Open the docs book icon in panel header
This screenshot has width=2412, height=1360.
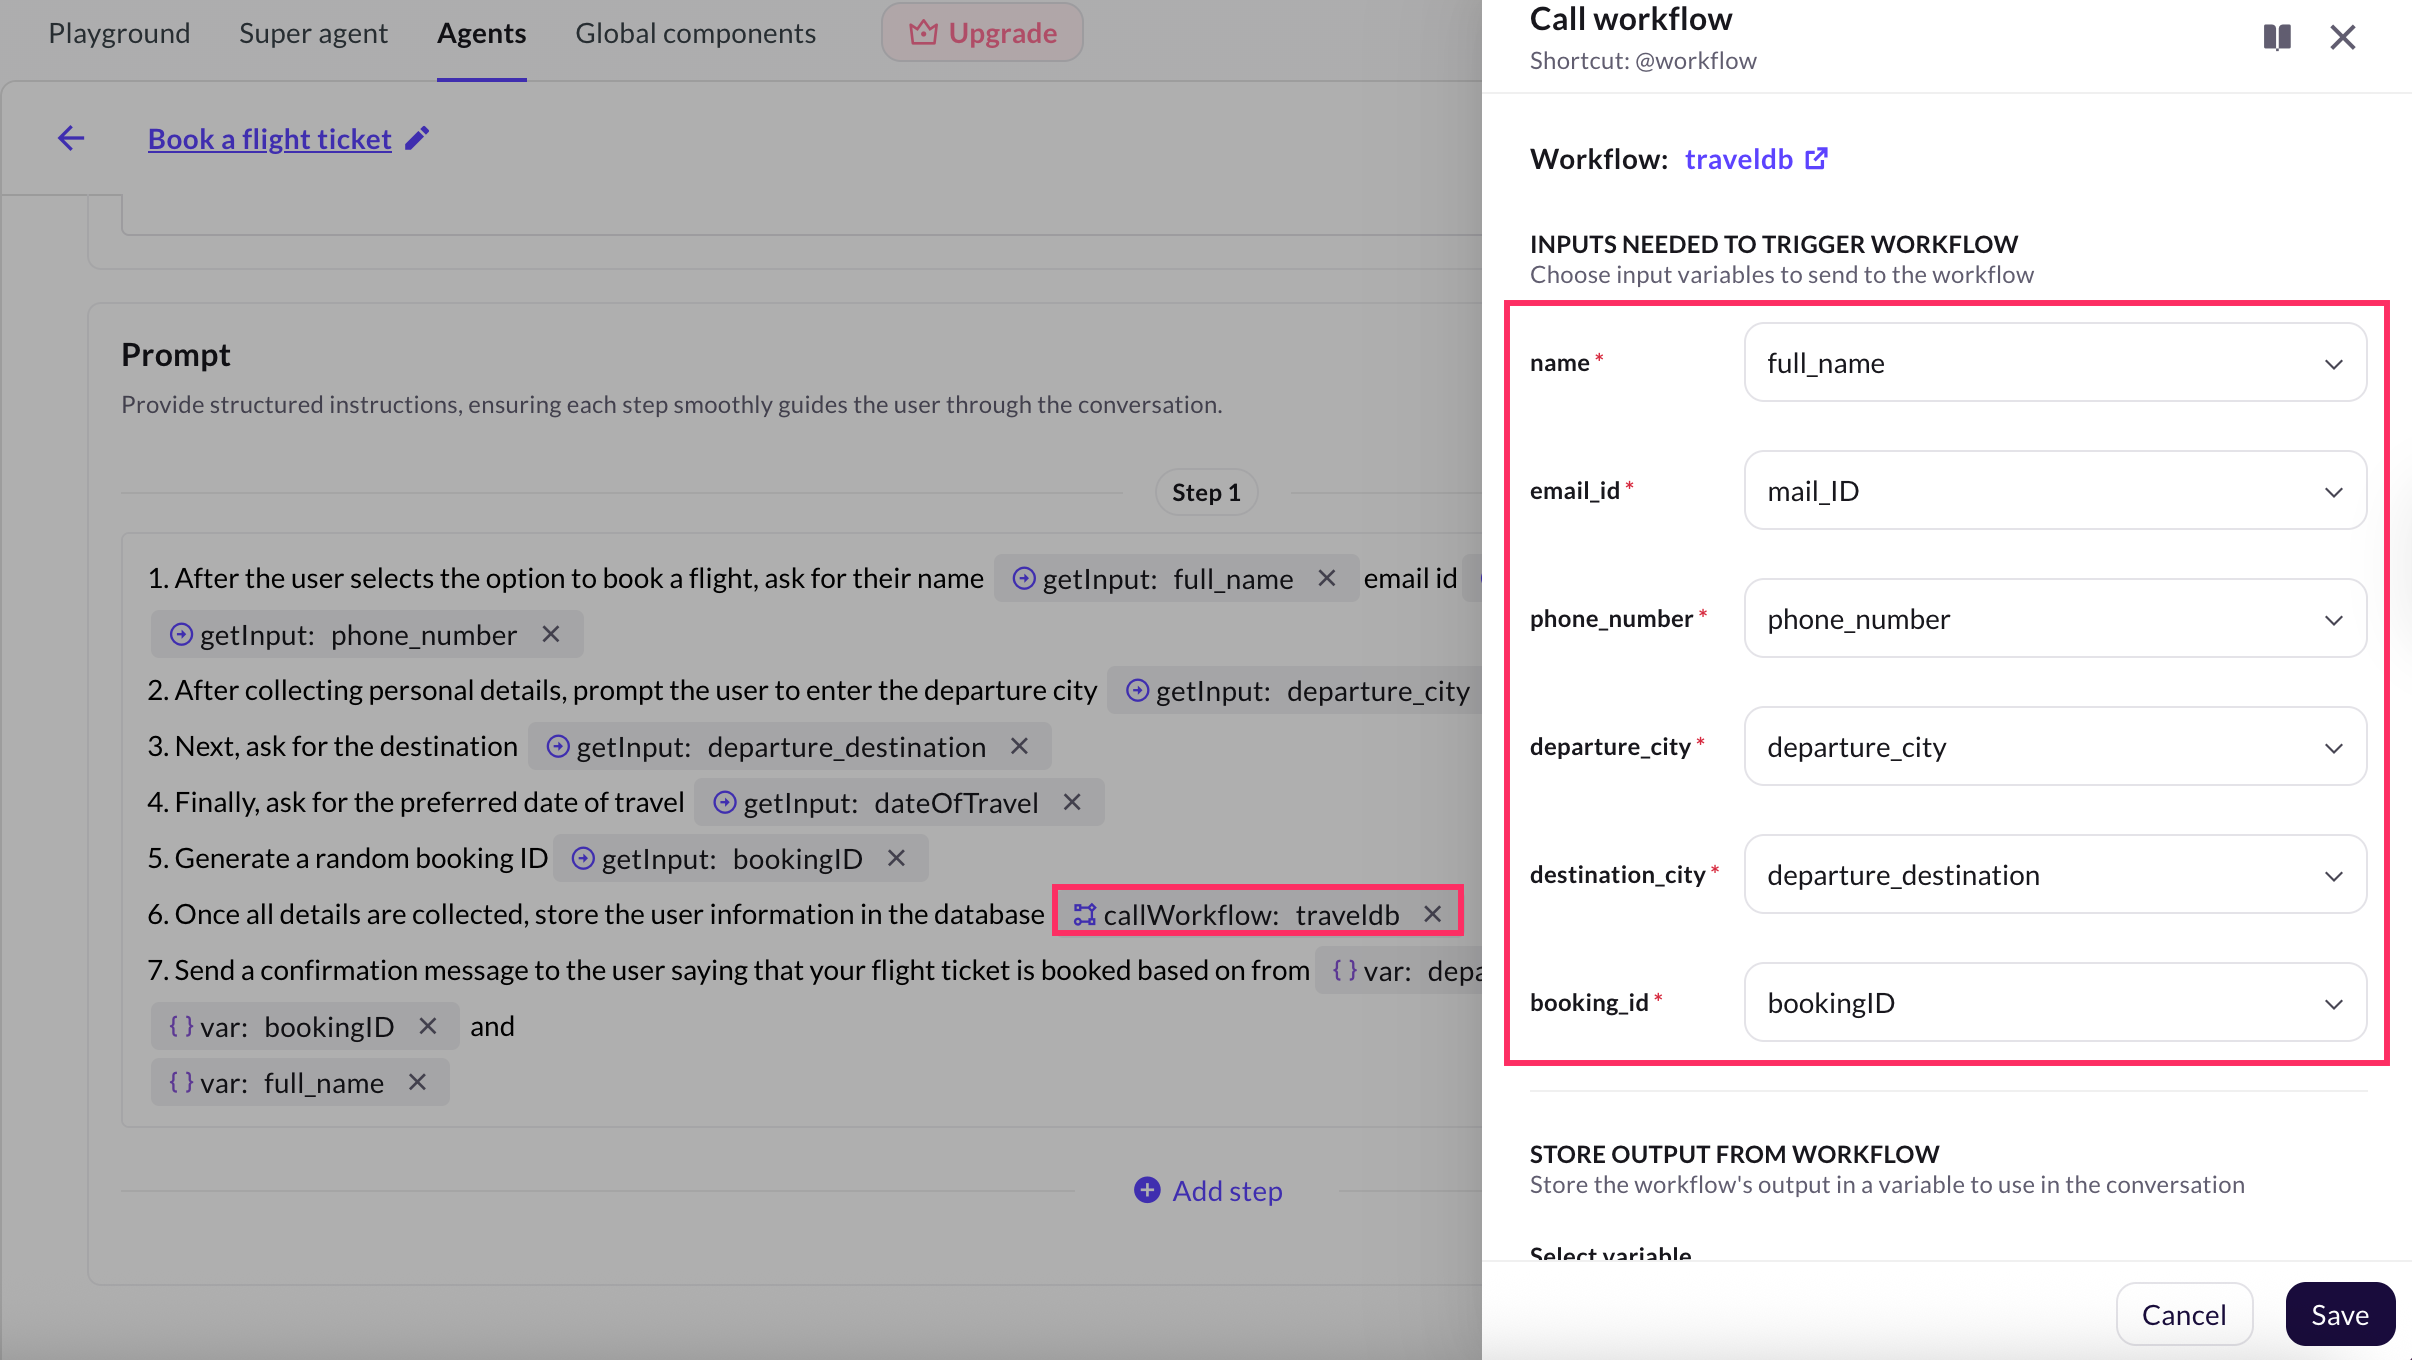point(2277,38)
